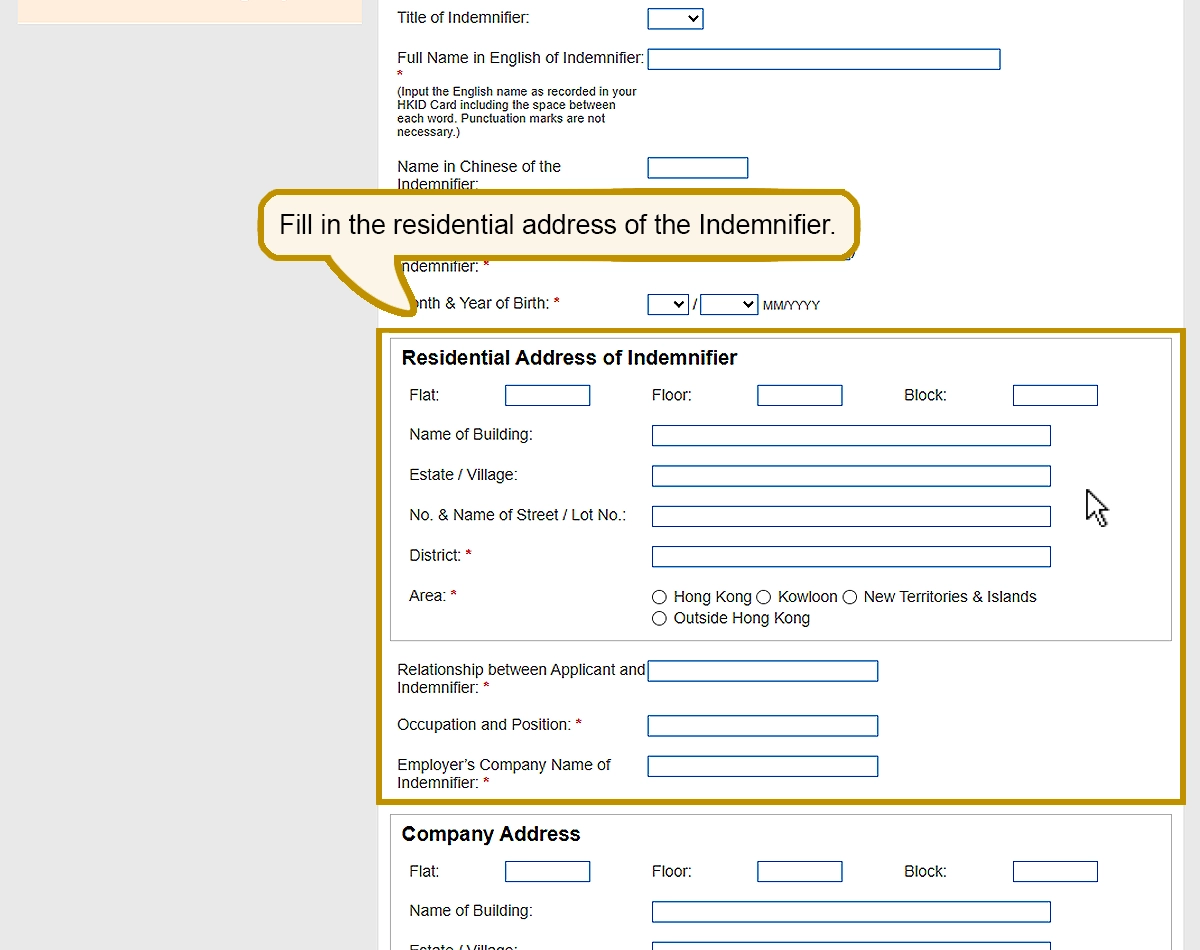Click the Employer's Company Name field
1200x950 pixels.
coord(762,767)
